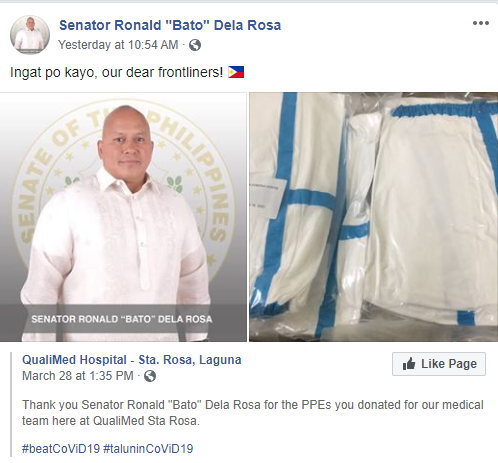Click the globe icon next to March 28
The image size is (498, 463).
pyautogui.click(x=150, y=376)
